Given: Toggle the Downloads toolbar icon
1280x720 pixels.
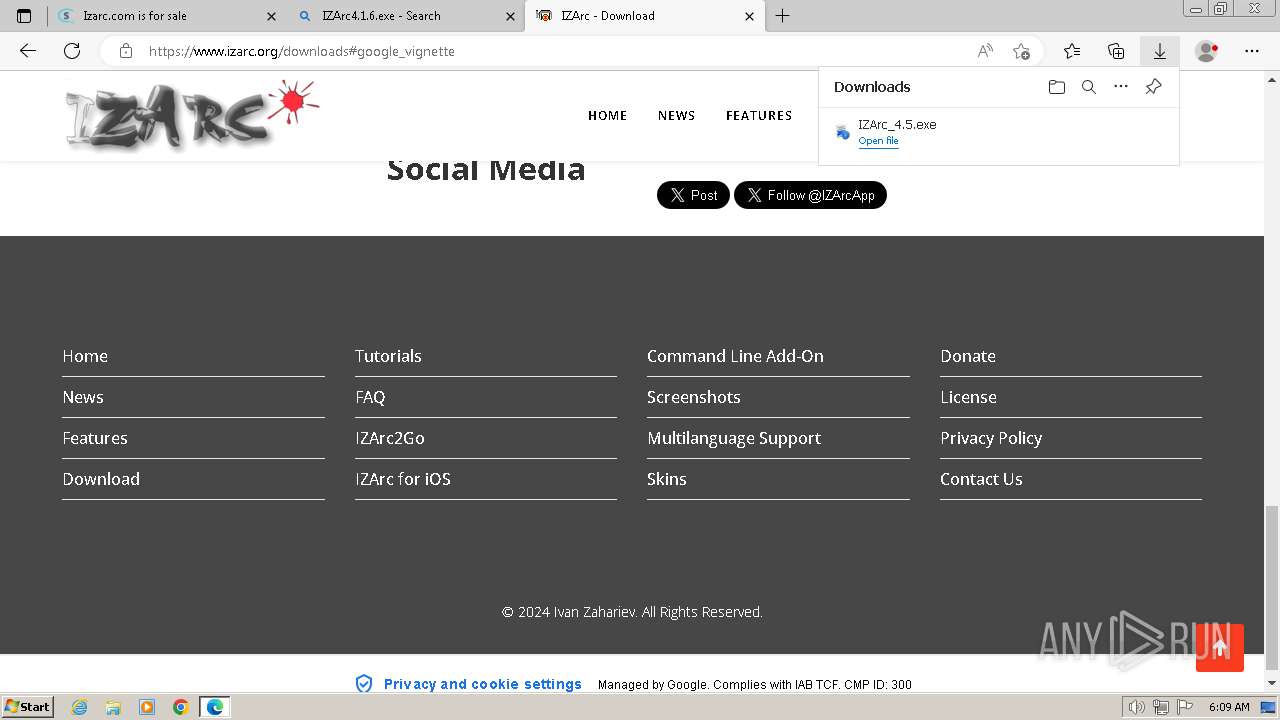Looking at the screenshot, I should point(1160,51).
